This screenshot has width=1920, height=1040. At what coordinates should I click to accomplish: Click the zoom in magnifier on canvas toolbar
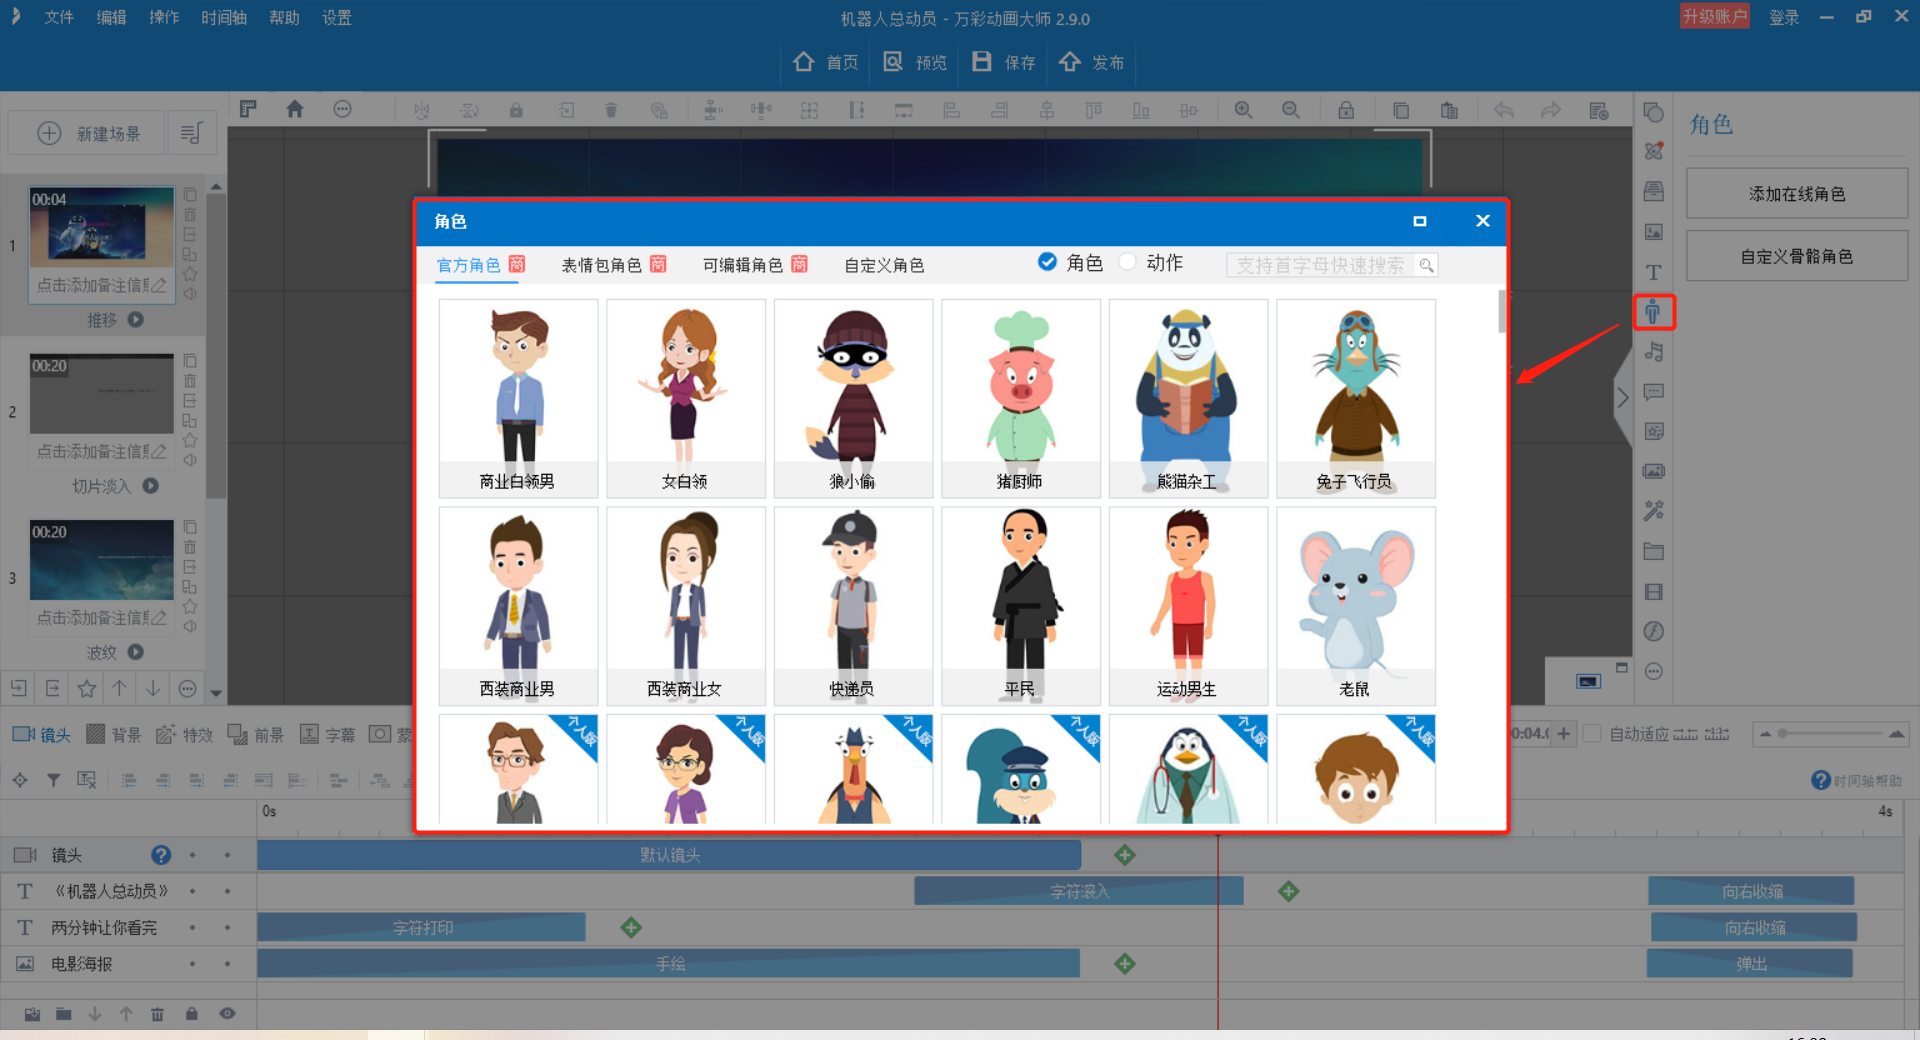coord(1243,110)
